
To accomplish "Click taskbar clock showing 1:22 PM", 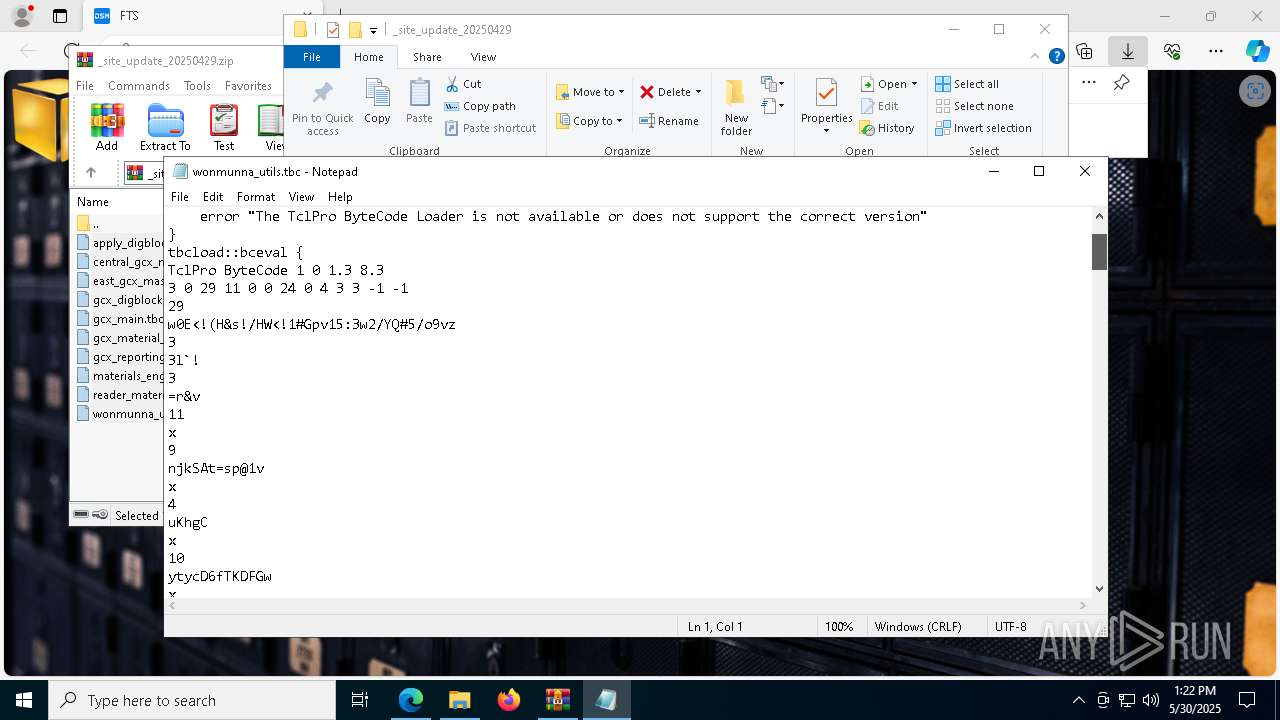I will 1195,700.
